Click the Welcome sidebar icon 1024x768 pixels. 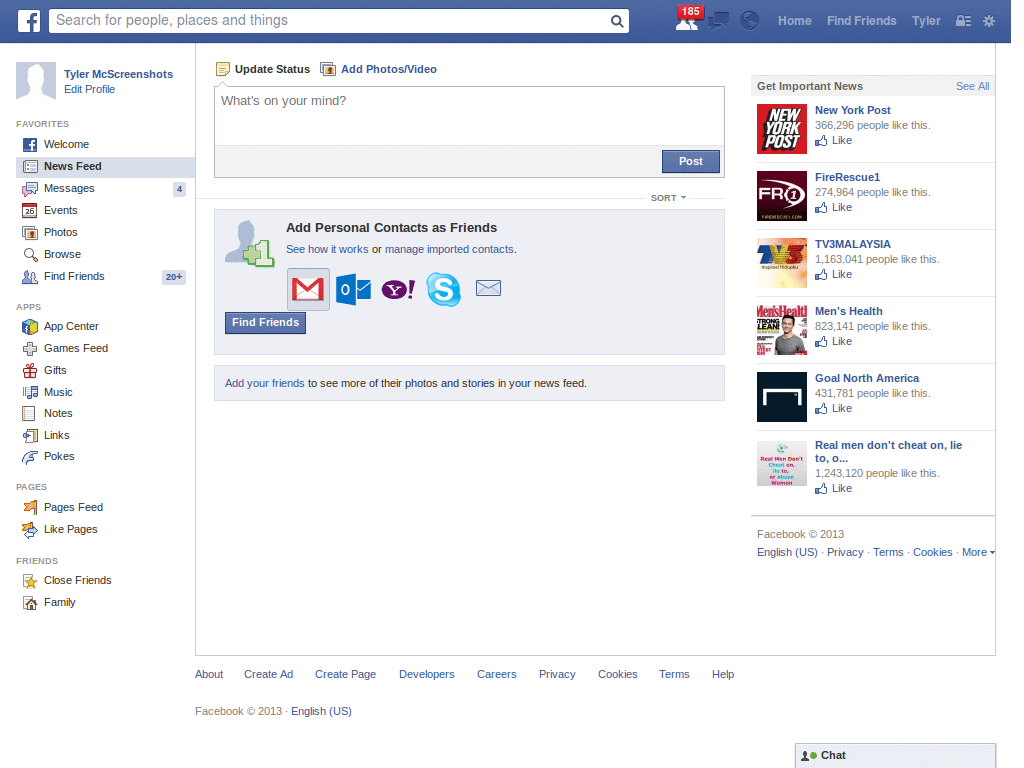30,144
